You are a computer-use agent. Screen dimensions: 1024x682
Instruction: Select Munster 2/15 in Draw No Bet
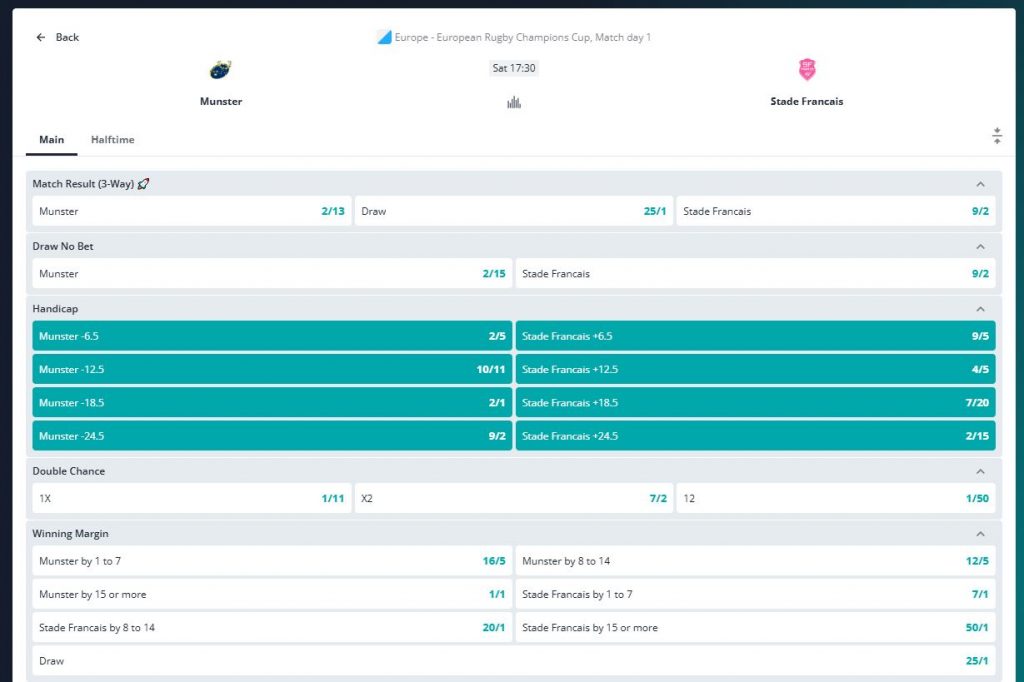[x=272, y=274]
